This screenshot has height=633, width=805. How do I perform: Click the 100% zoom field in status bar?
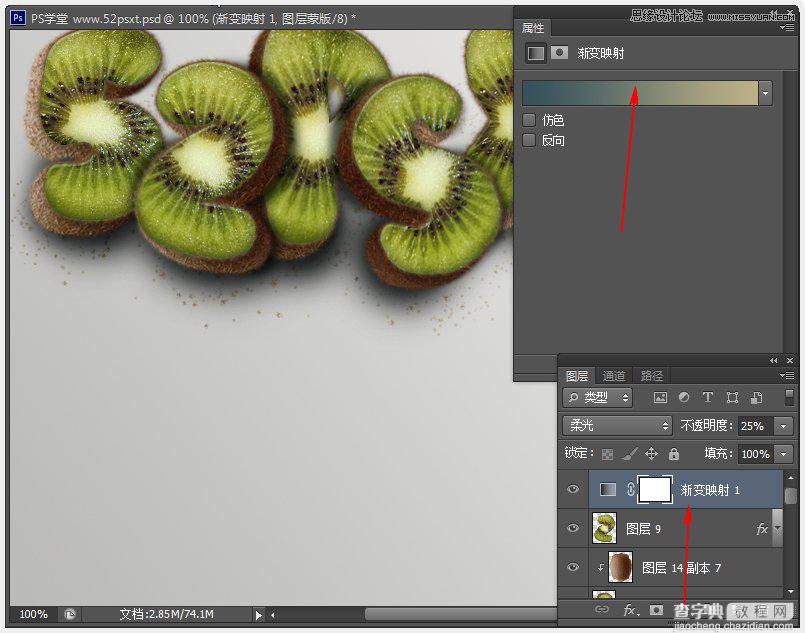point(34,614)
